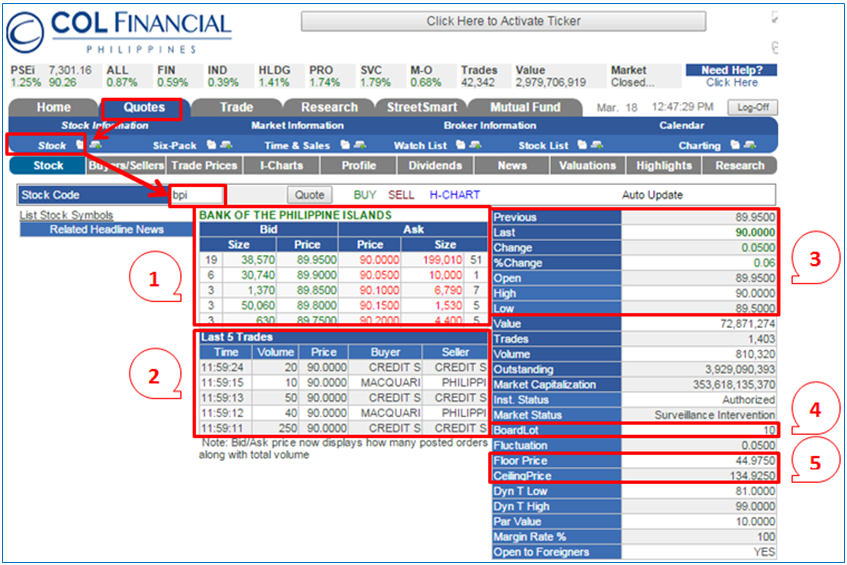Select the Buyers/Sellers sub-tab
Image resolution: width=847 pixels, height=565 pixels.
126,166
